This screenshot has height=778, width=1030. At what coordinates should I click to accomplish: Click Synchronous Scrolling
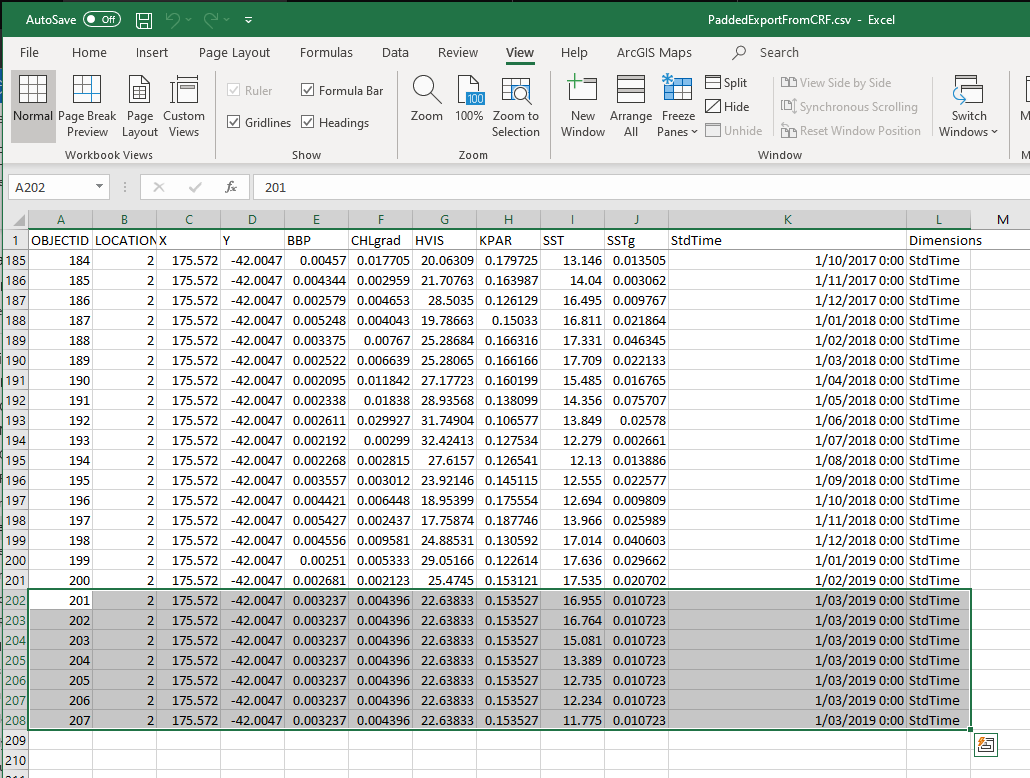(849, 106)
